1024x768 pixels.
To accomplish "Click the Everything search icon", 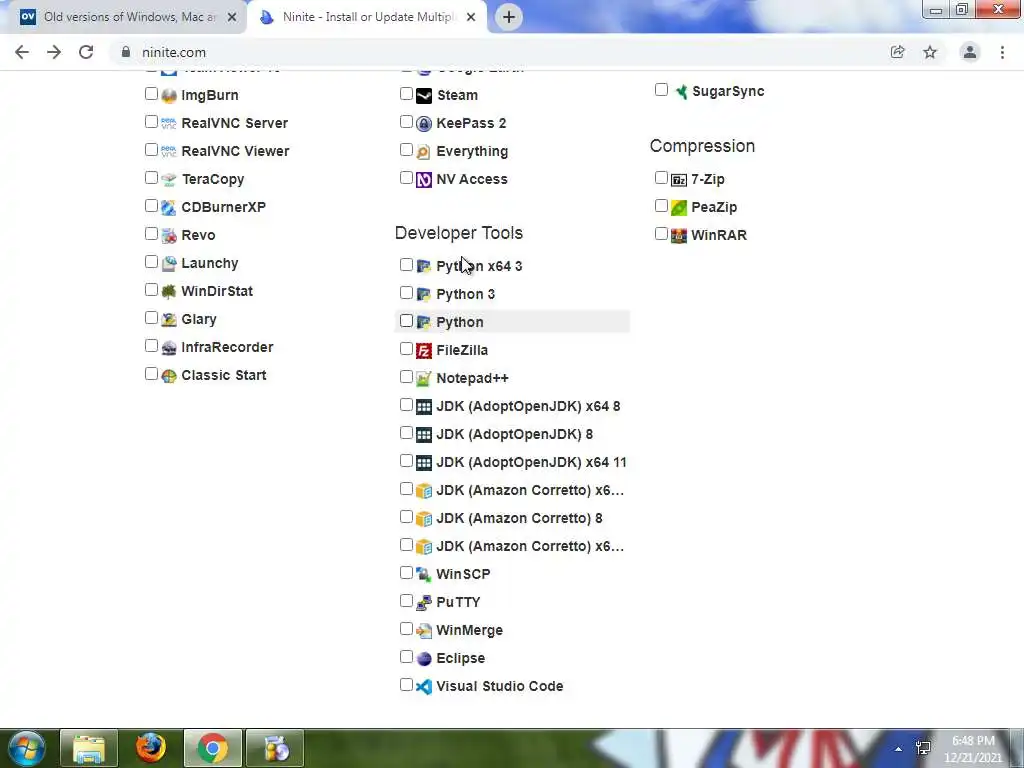I will coord(424,152).
